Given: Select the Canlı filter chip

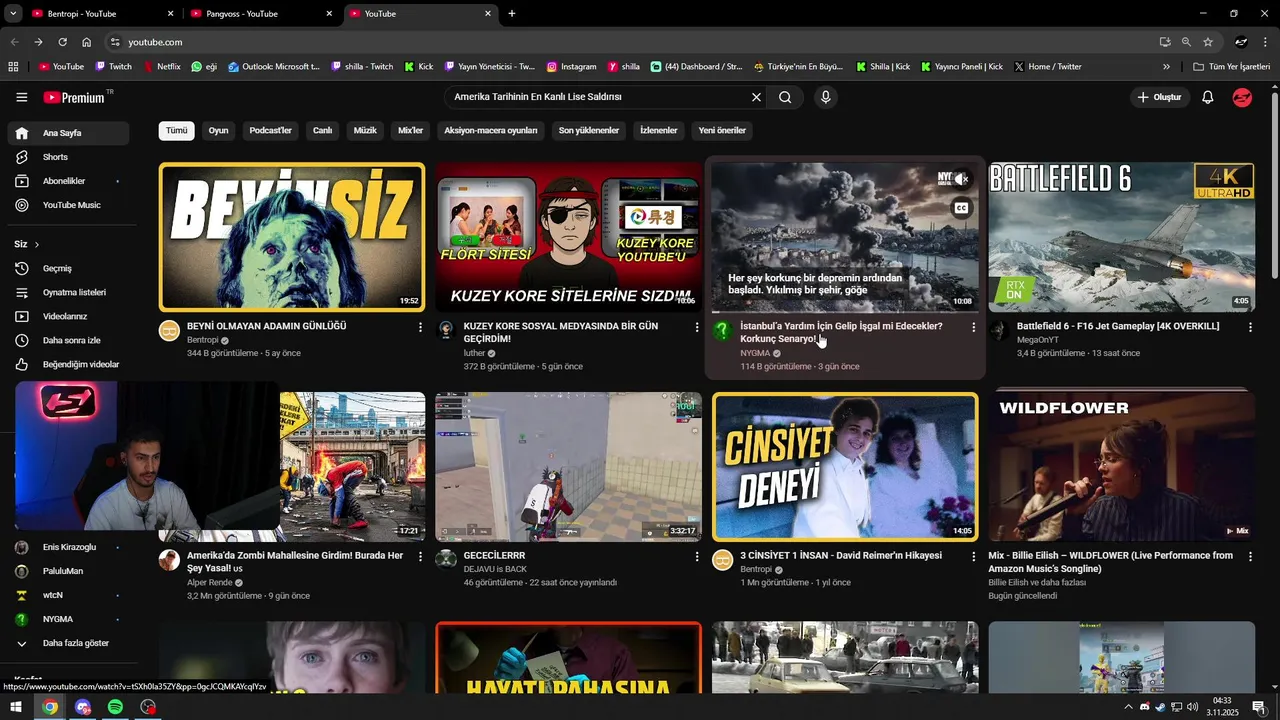Looking at the screenshot, I should 322,130.
